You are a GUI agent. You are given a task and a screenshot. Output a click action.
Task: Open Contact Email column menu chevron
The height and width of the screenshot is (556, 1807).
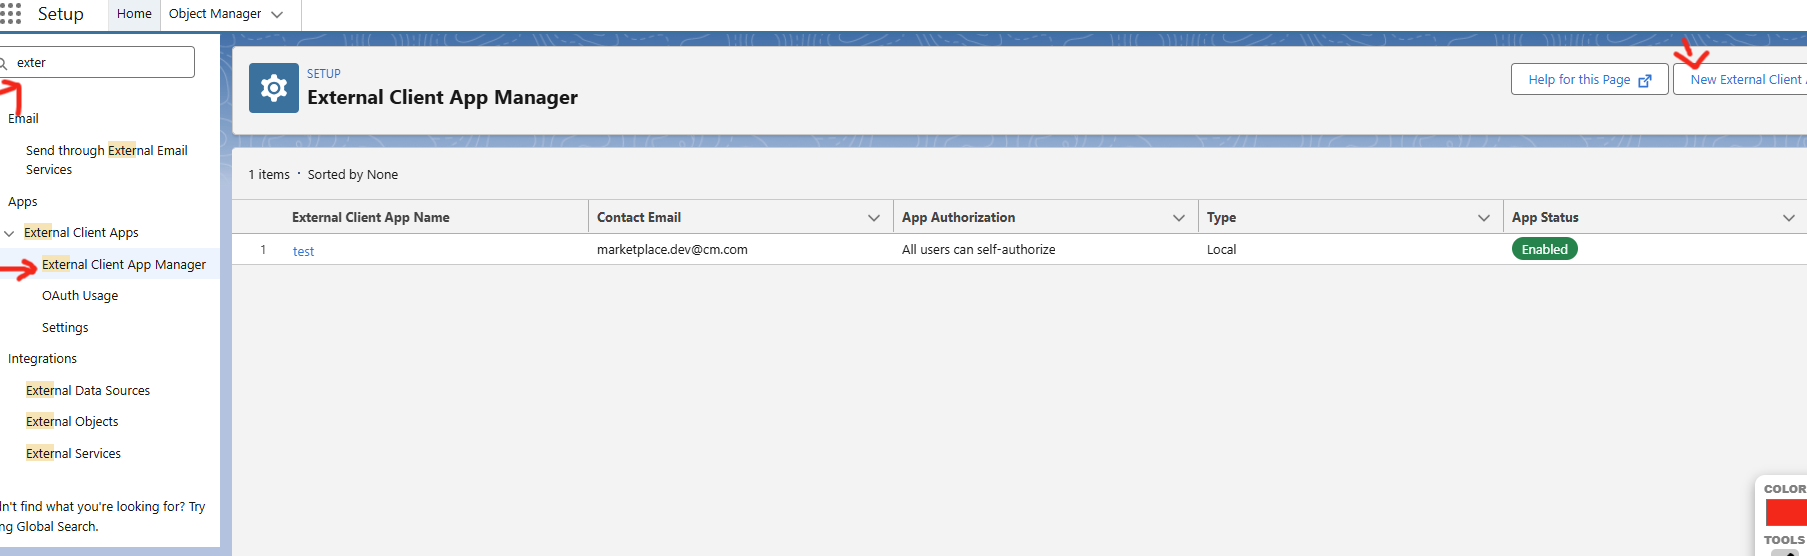pyautogui.click(x=874, y=218)
